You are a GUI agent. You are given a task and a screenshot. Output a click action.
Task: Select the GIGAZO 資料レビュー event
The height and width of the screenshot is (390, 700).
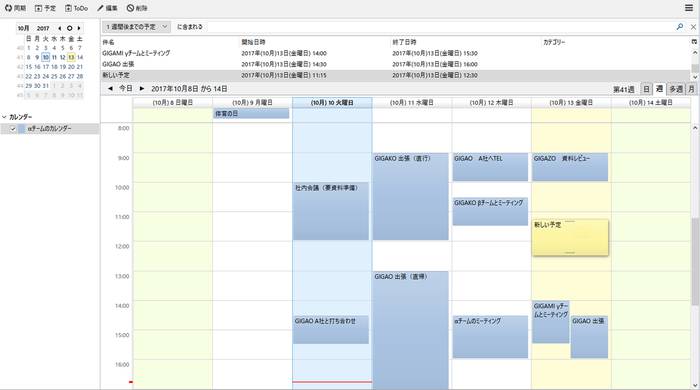click(570, 167)
